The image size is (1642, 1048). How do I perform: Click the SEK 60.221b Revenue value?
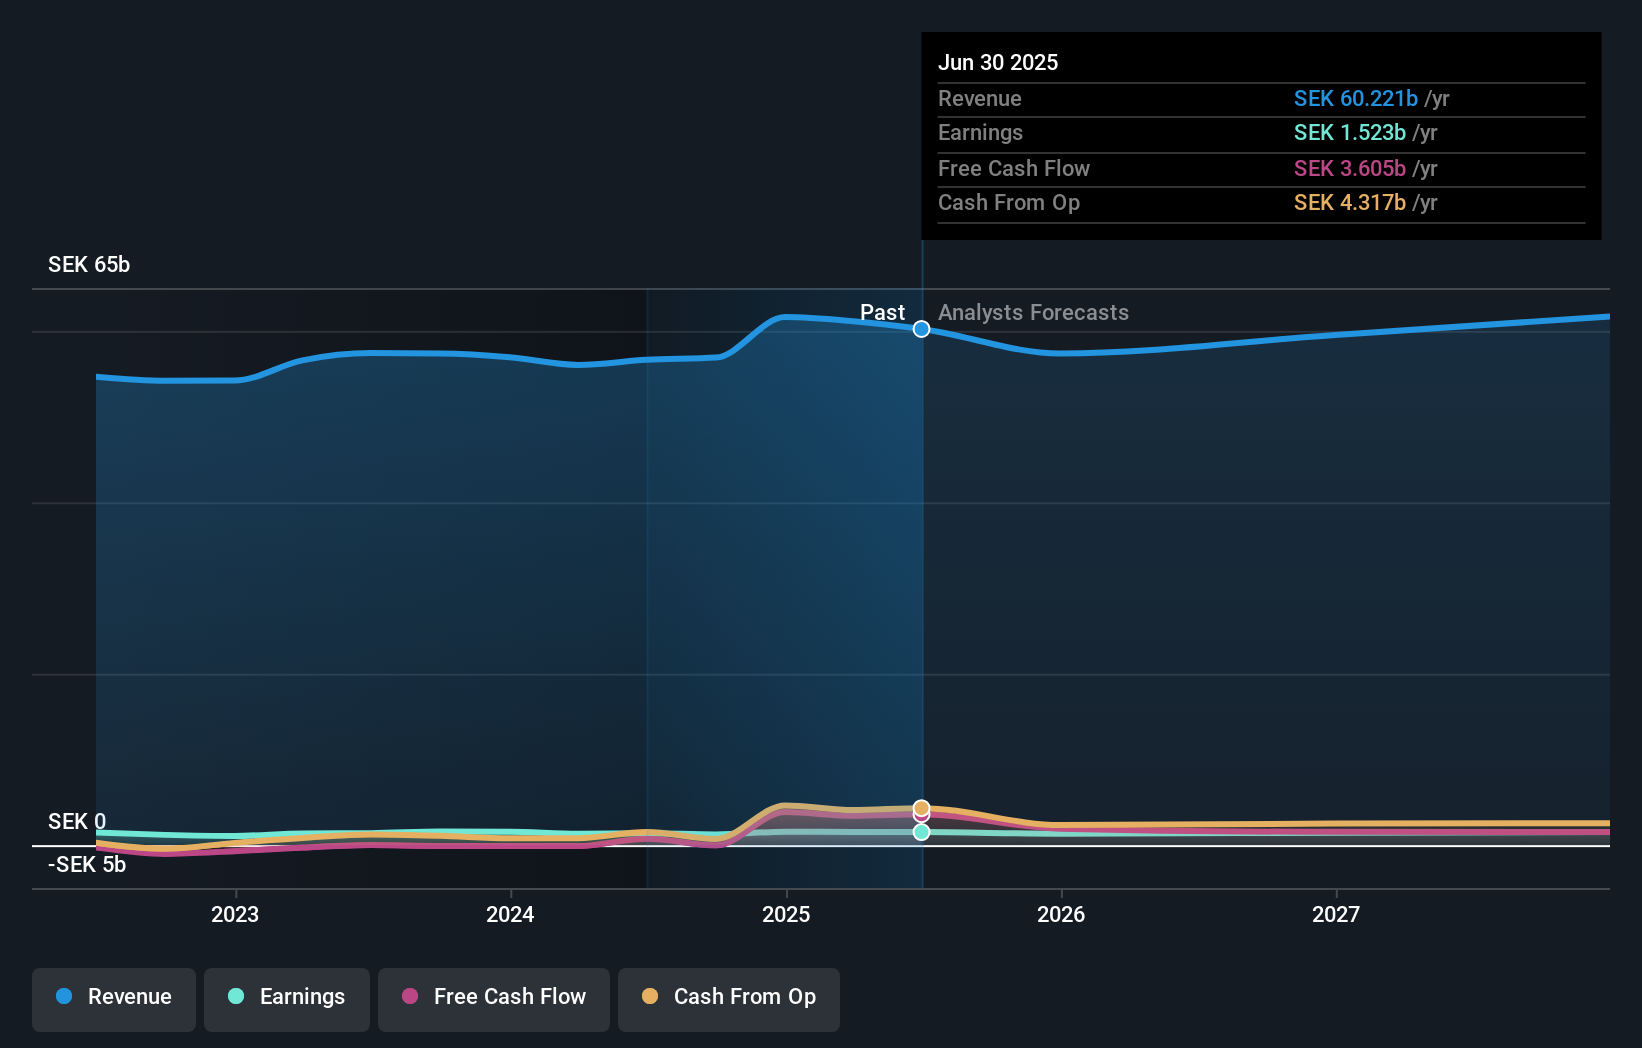pyautogui.click(x=1358, y=98)
